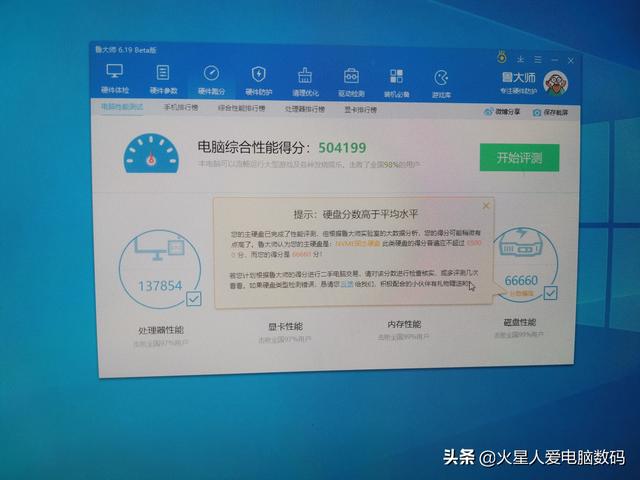
Task: Click the highlighted drive type text in popup
Action: [x=358, y=243]
